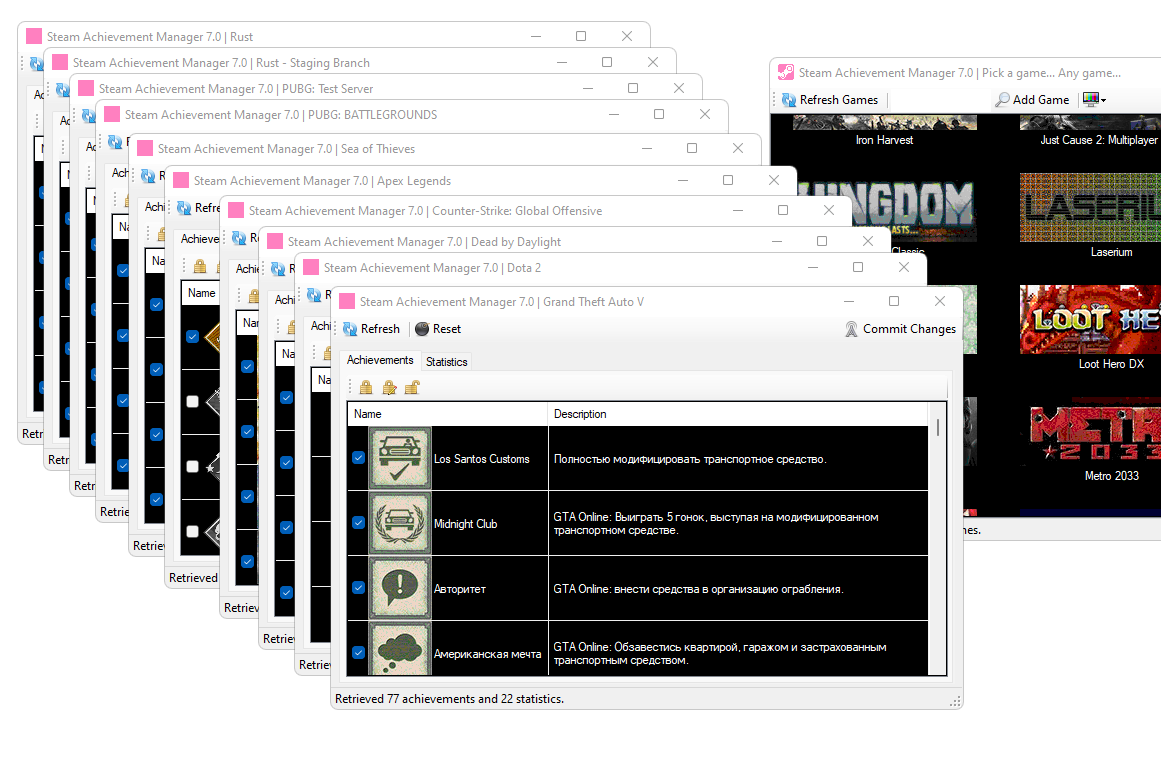This screenshot has height=770, width=1161.
Task: Click the Los Santos Customs achievement name
Action: pyautogui.click(x=481, y=459)
